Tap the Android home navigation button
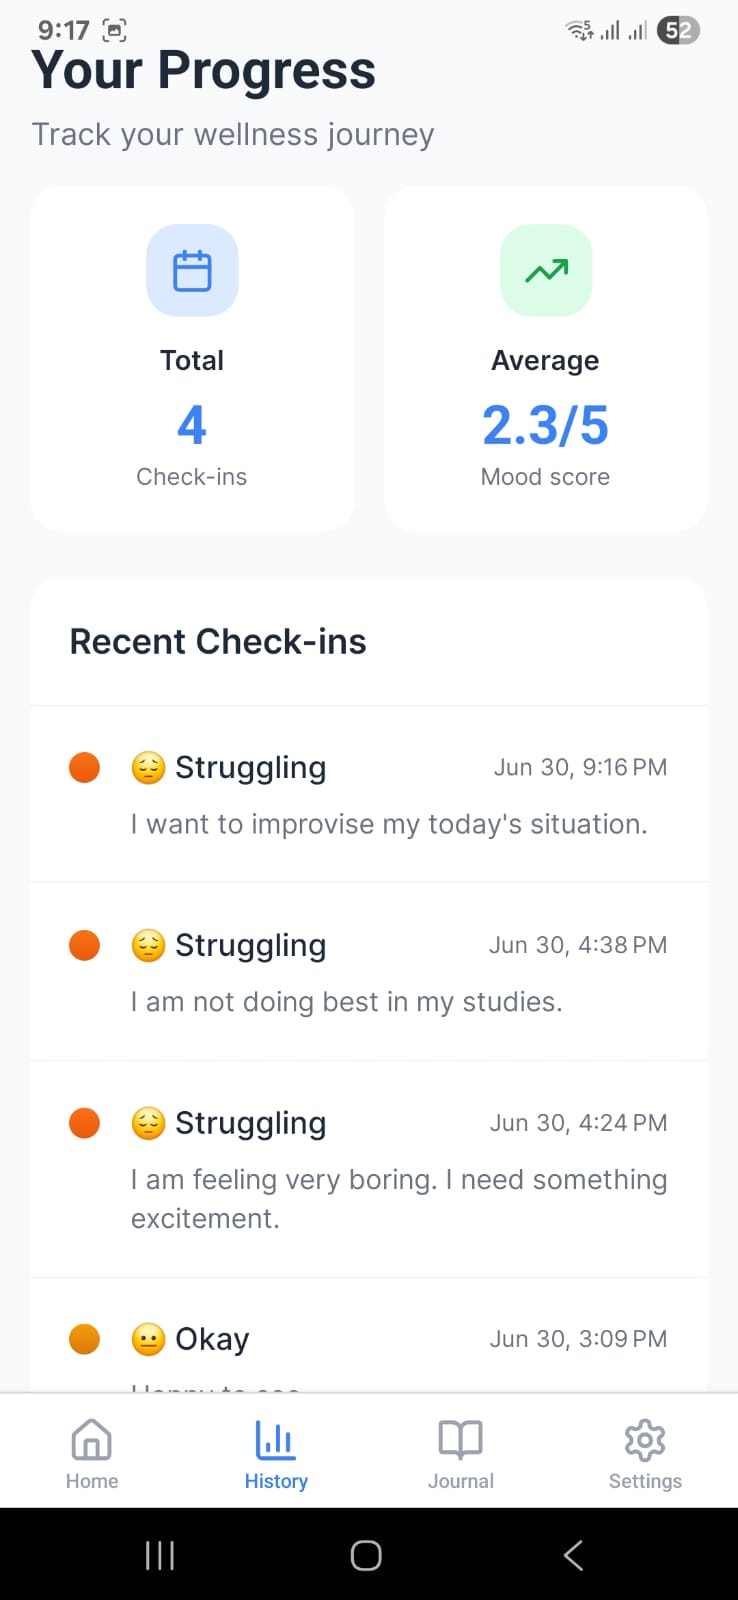Viewport: 738px width, 1600px height. (x=366, y=1555)
